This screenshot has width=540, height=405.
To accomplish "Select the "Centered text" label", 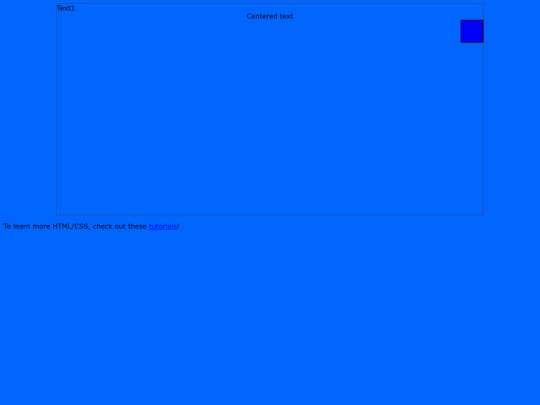I will 270,16.
